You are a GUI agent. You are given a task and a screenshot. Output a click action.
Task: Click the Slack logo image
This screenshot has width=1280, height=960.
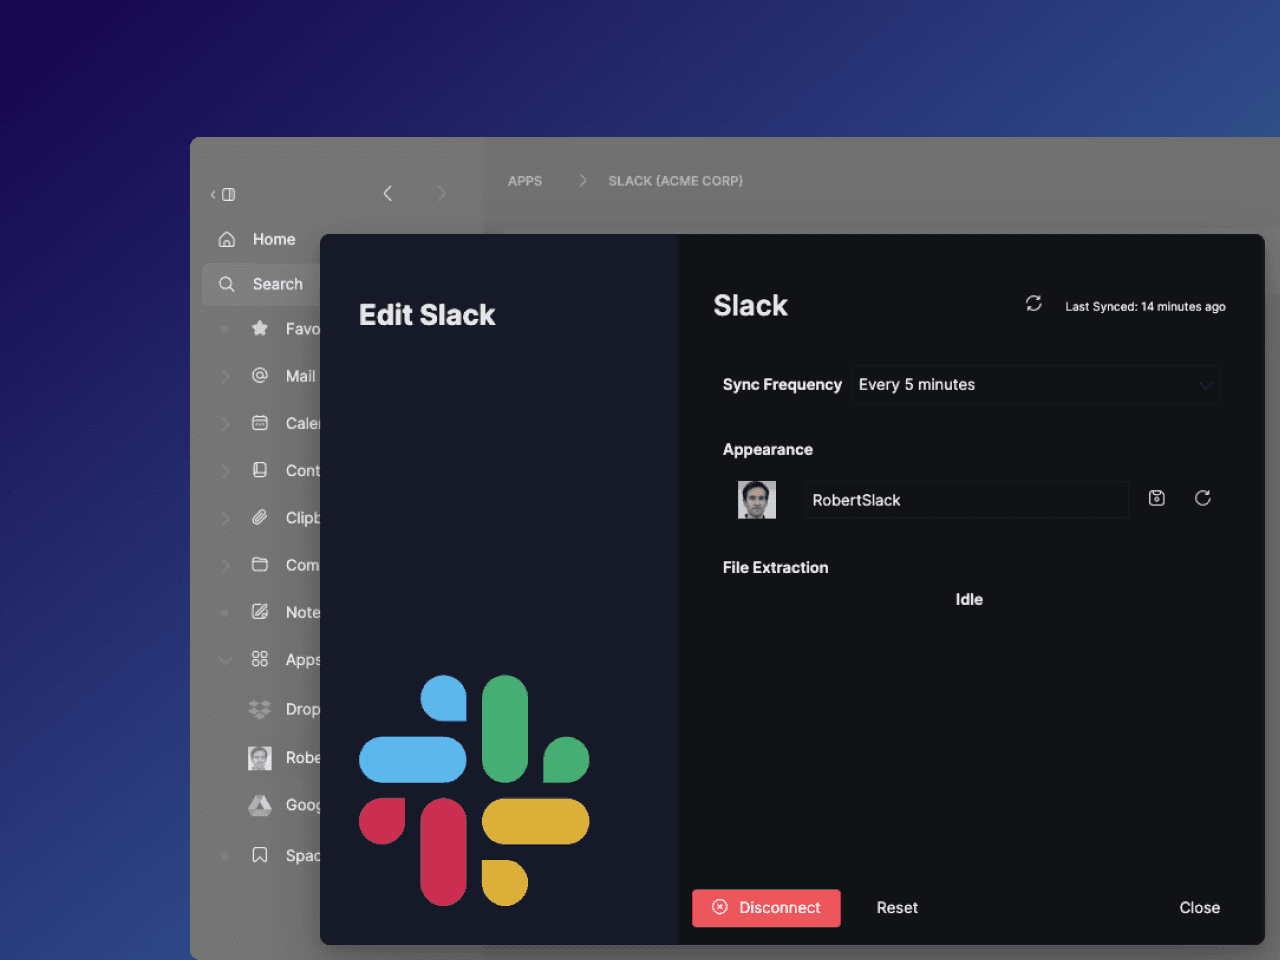(474, 791)
